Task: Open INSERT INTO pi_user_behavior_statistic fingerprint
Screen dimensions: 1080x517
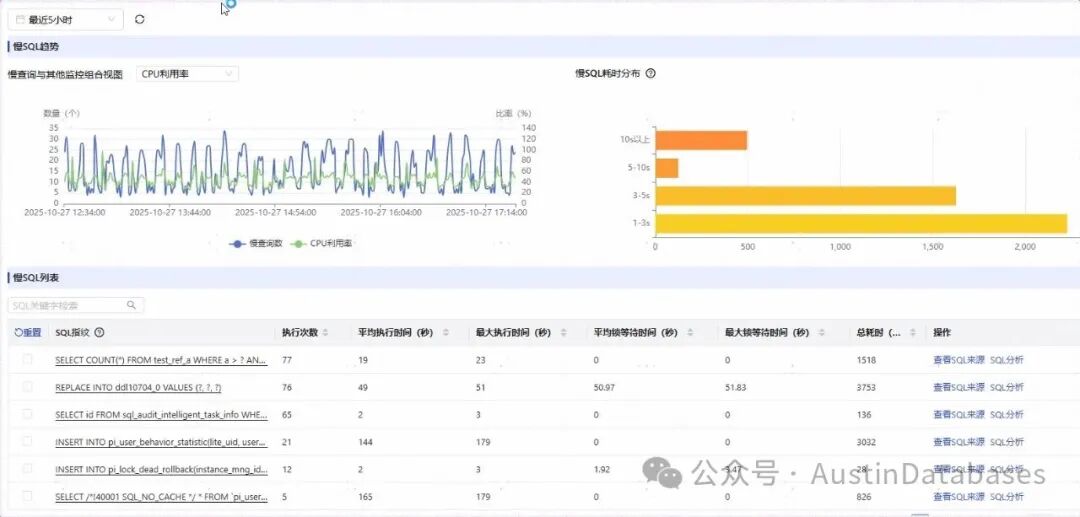Action: point(161,442)
